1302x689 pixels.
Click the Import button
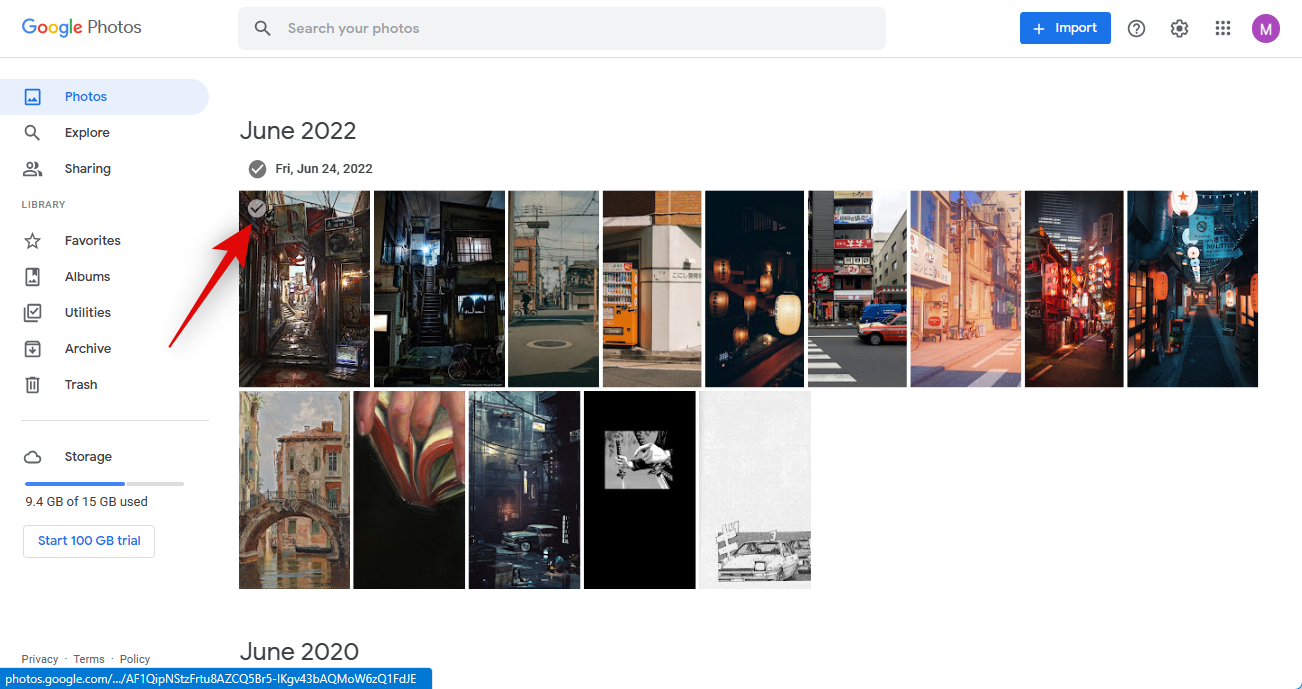1065,28
